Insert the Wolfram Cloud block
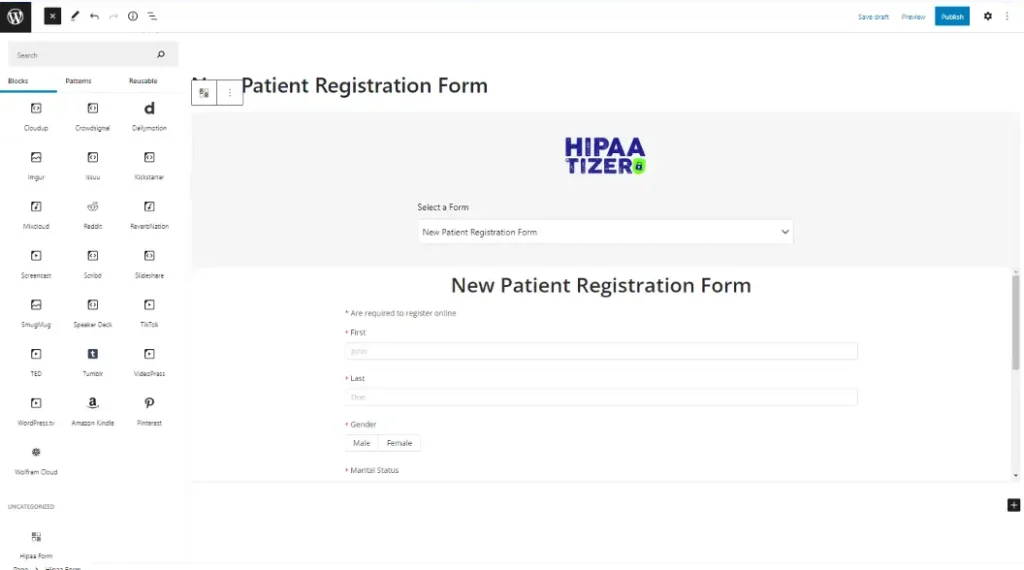 point(36,457)
